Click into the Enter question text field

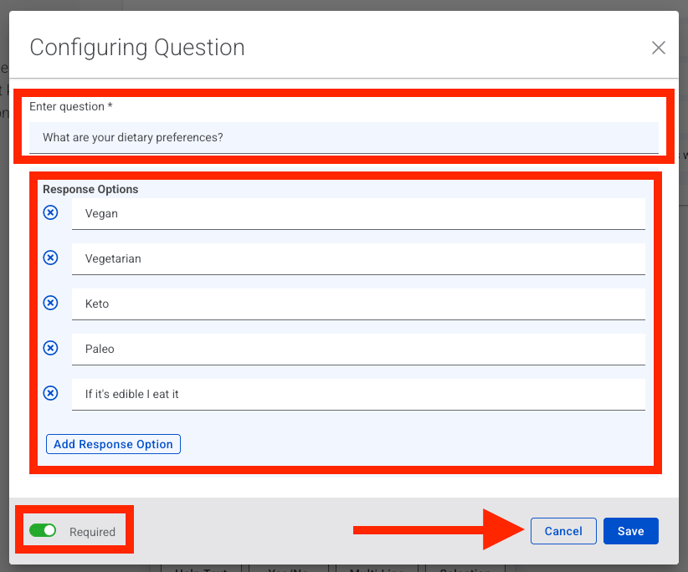[x=343, y=138]
